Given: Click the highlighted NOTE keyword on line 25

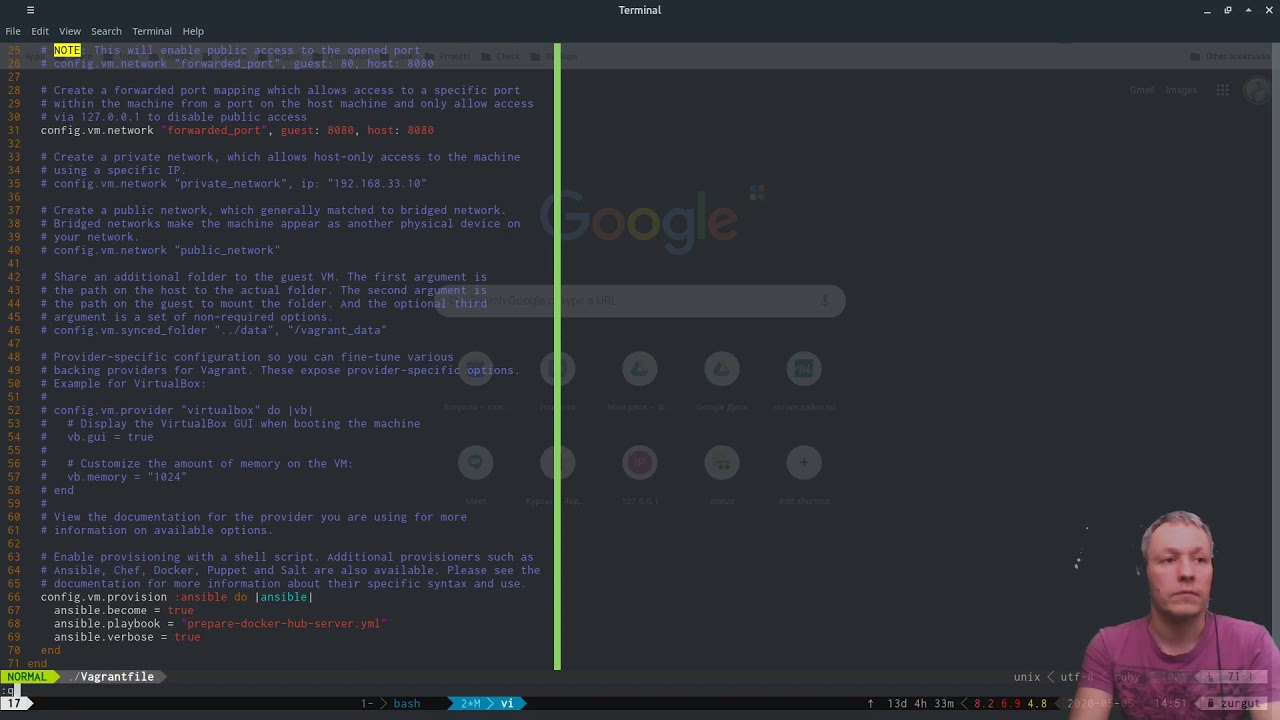Looking at the screenshot, I should click(x=67, y=50).
